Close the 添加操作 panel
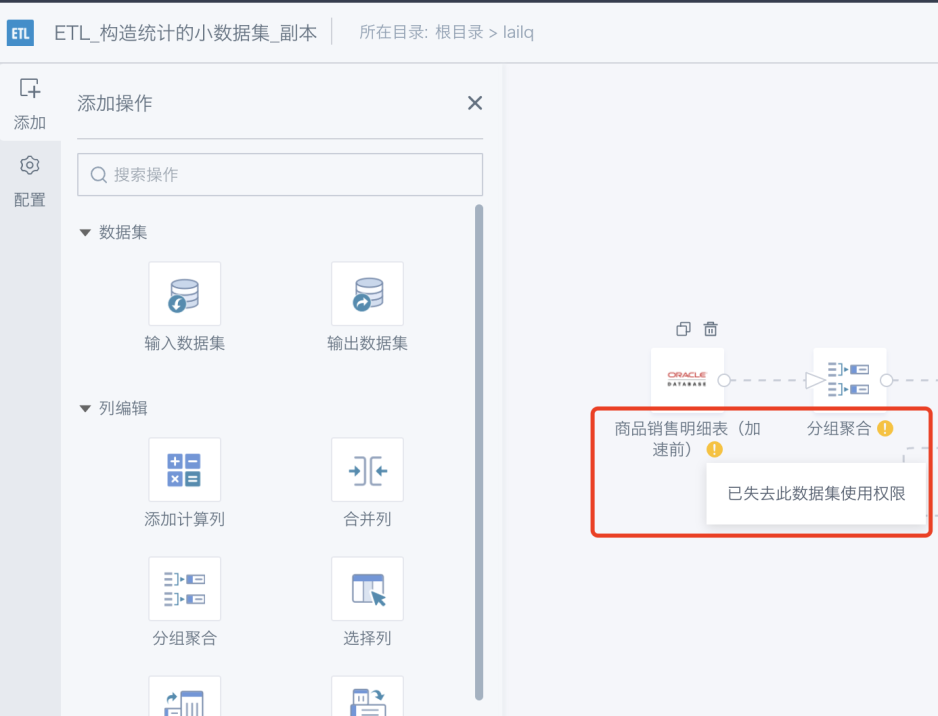938x716 pixels. click(x=474, y=103)
